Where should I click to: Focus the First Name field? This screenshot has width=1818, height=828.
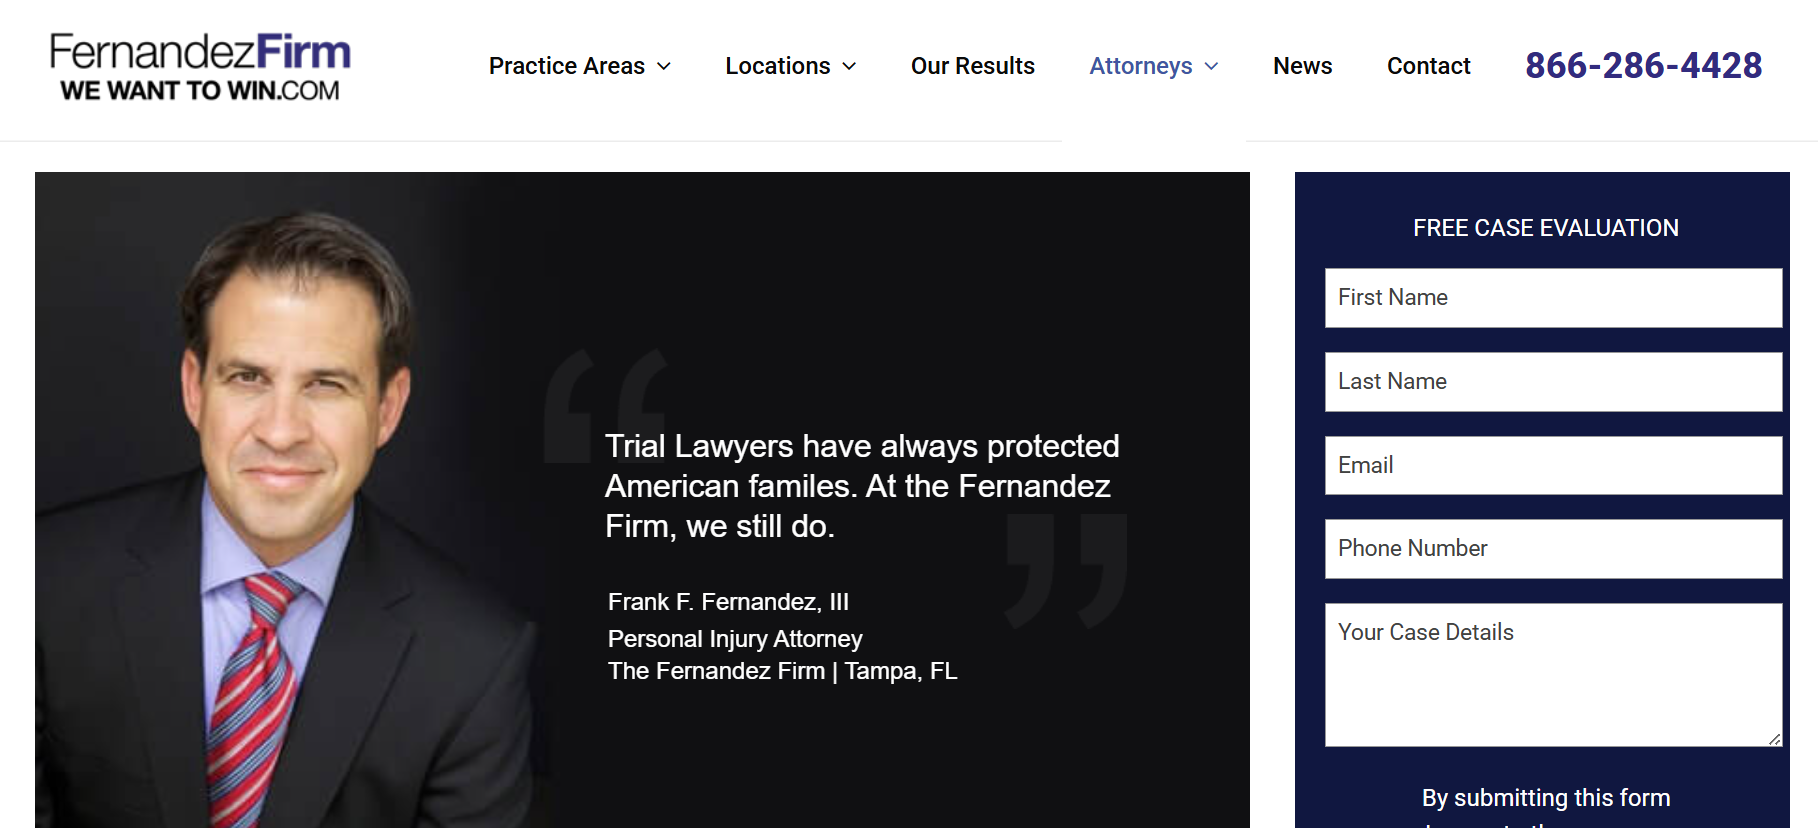click(1553, 298)
